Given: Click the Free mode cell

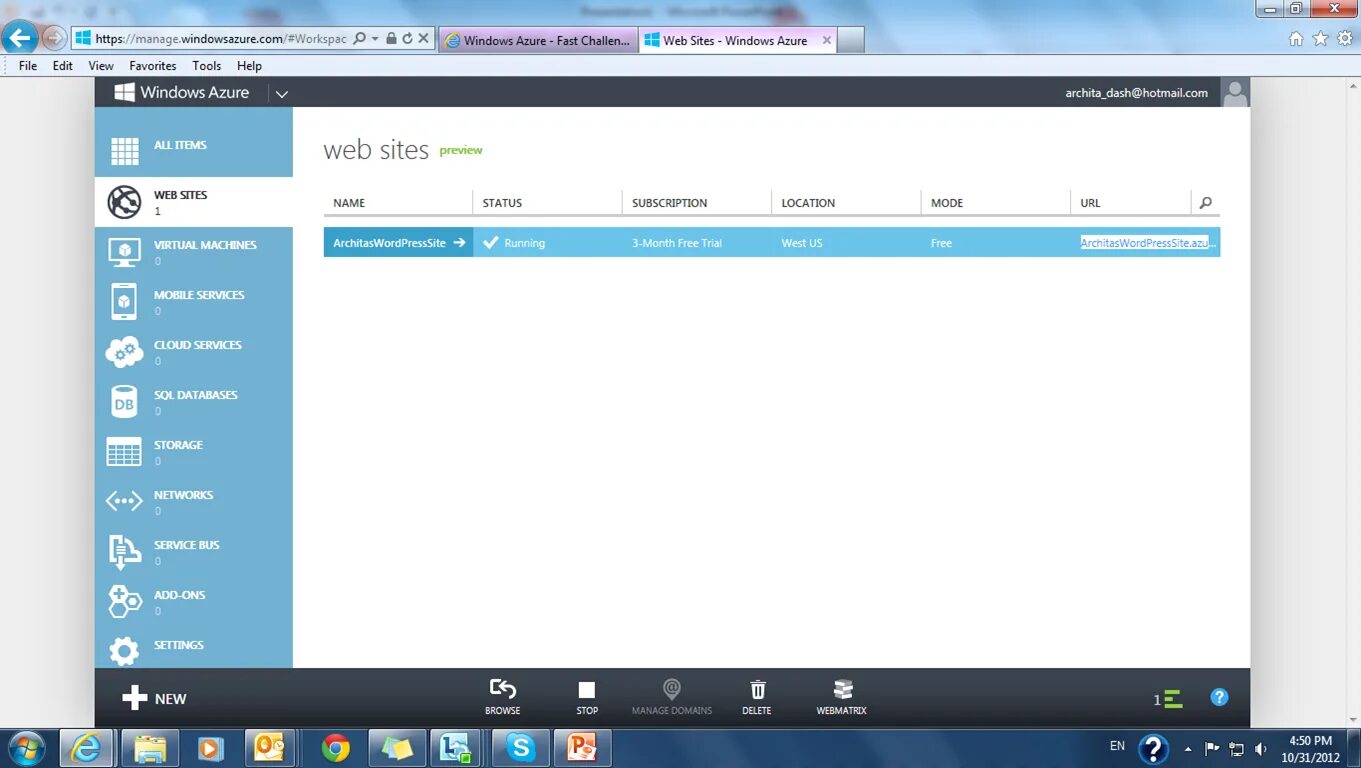Looking at the screenshot, I should click(x=996, y=242).
